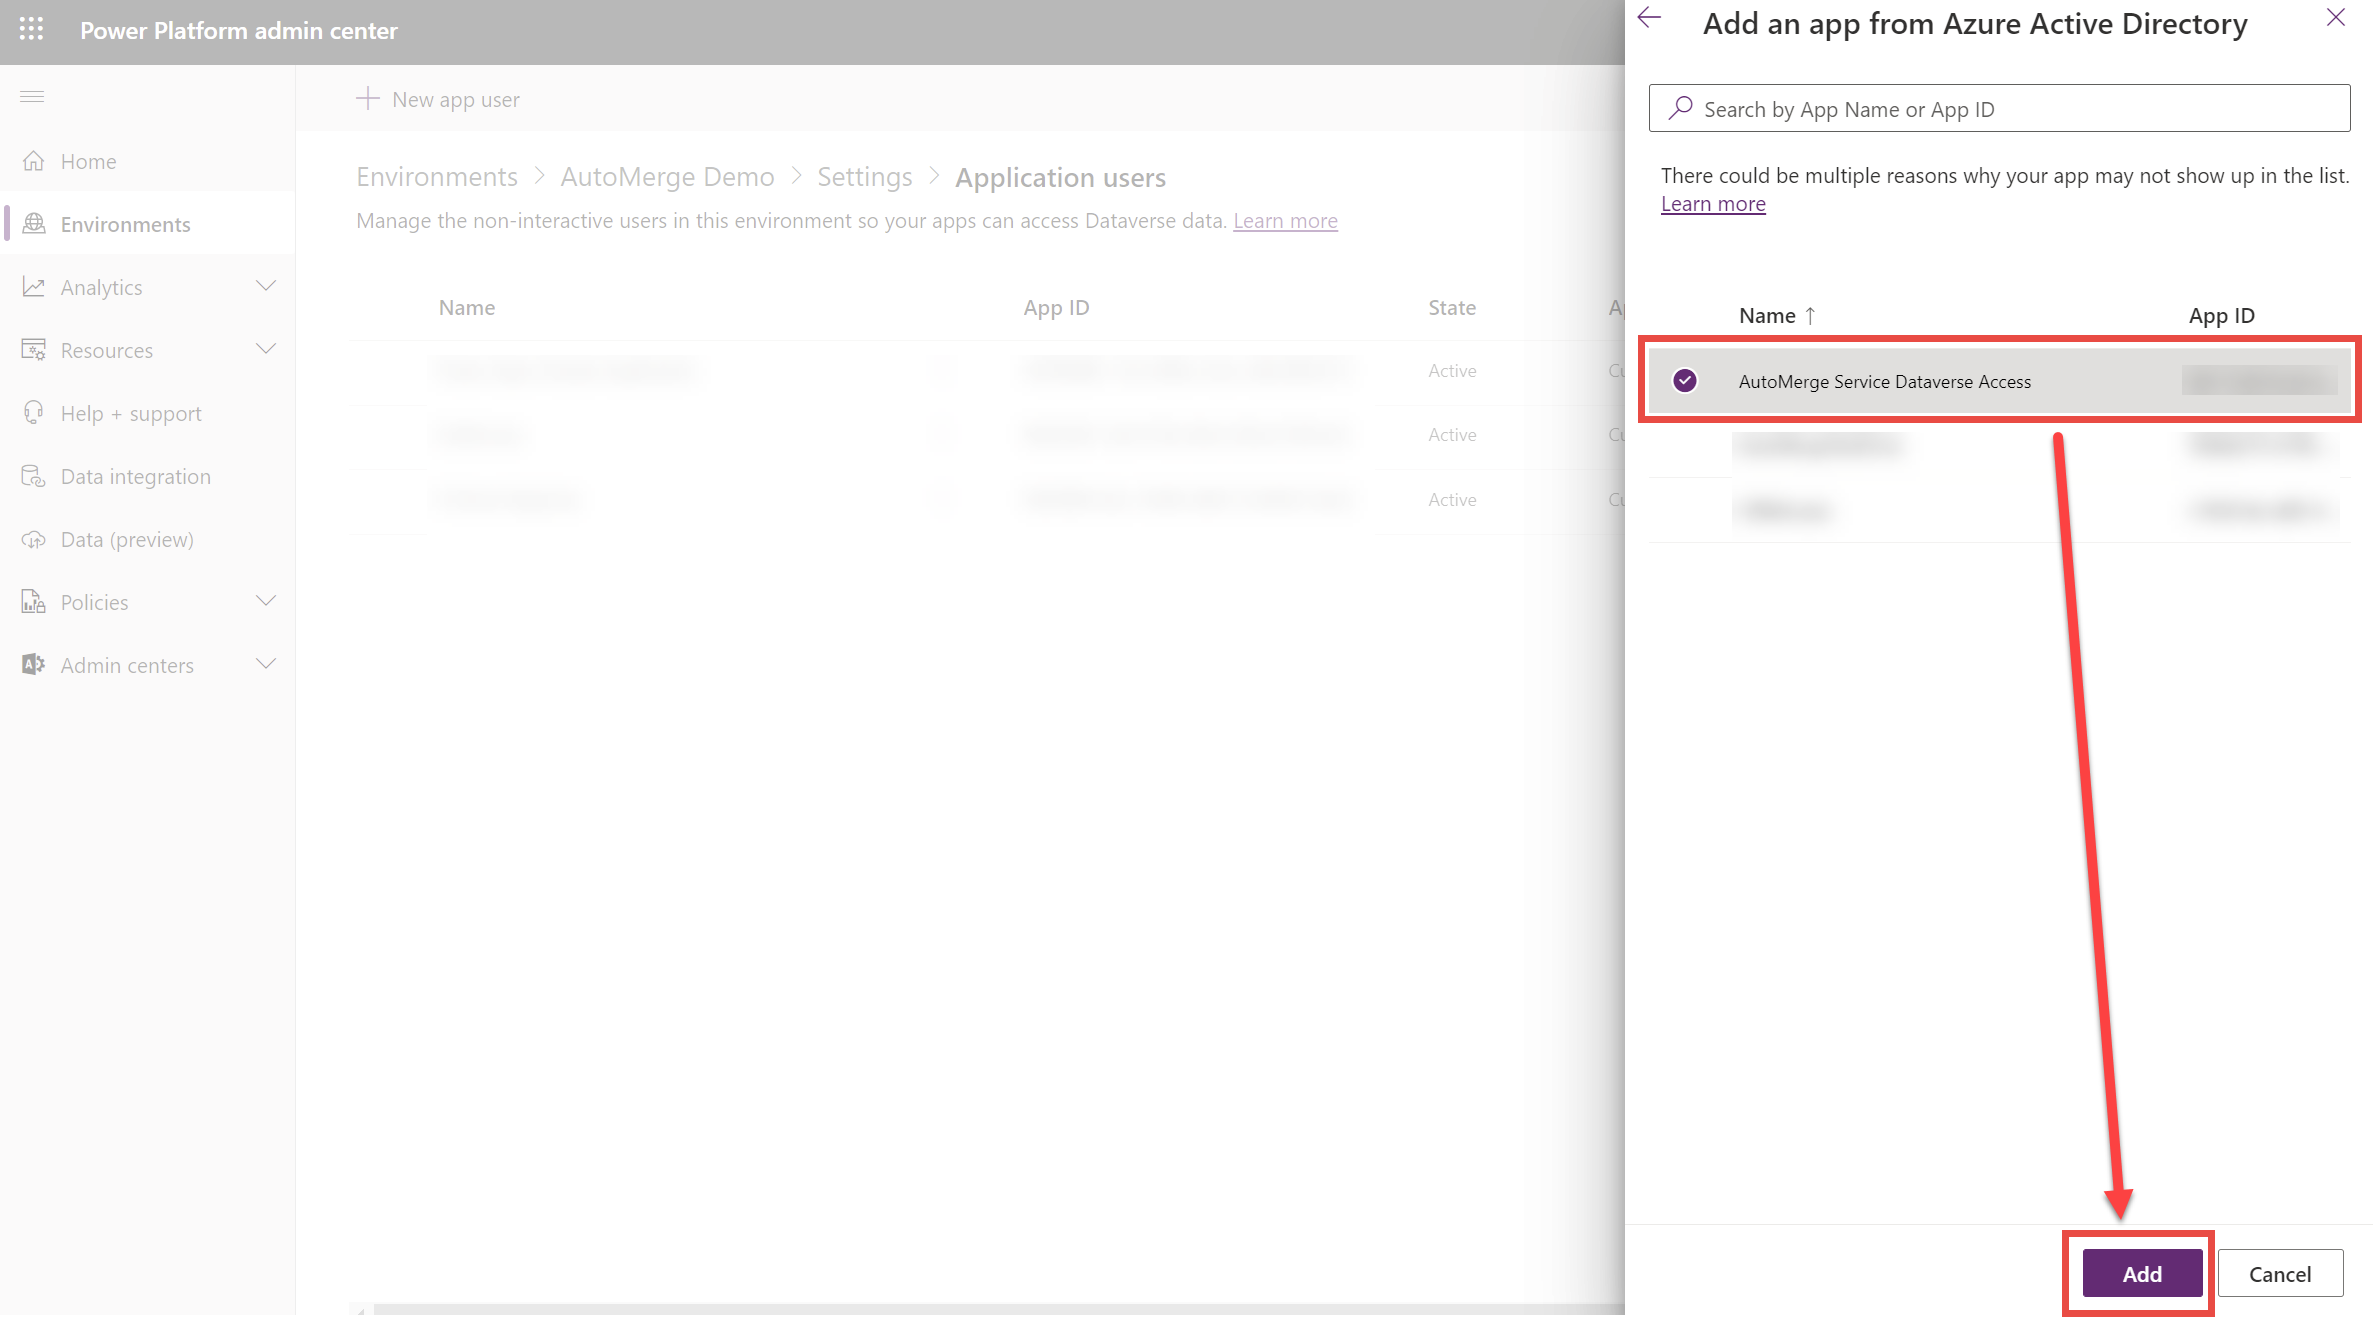The image size is (2373, 1317).
Task: Open Learn more link in panel
Action: [1713, 204]
